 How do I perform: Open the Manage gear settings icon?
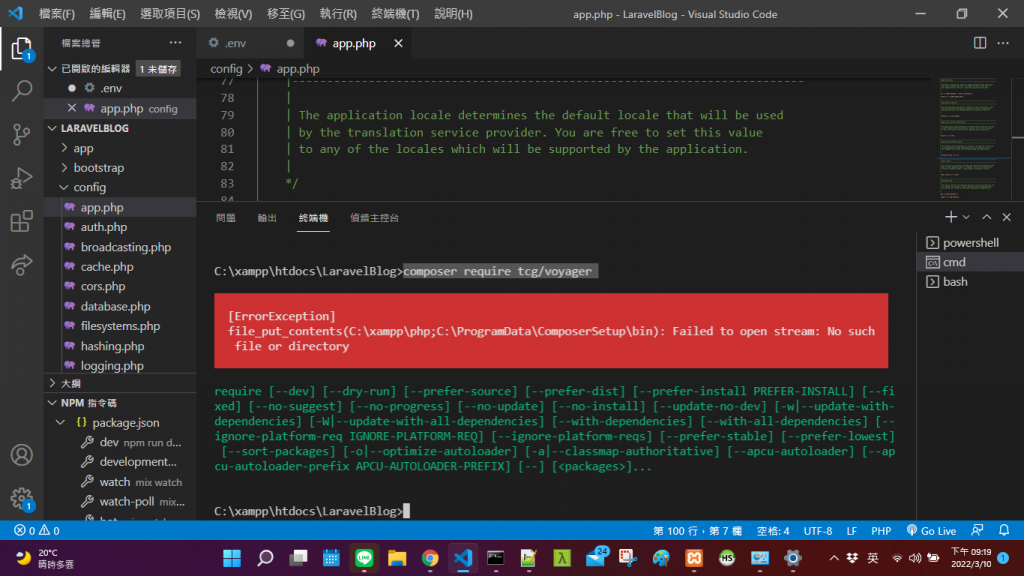click(x=22, y=498)
